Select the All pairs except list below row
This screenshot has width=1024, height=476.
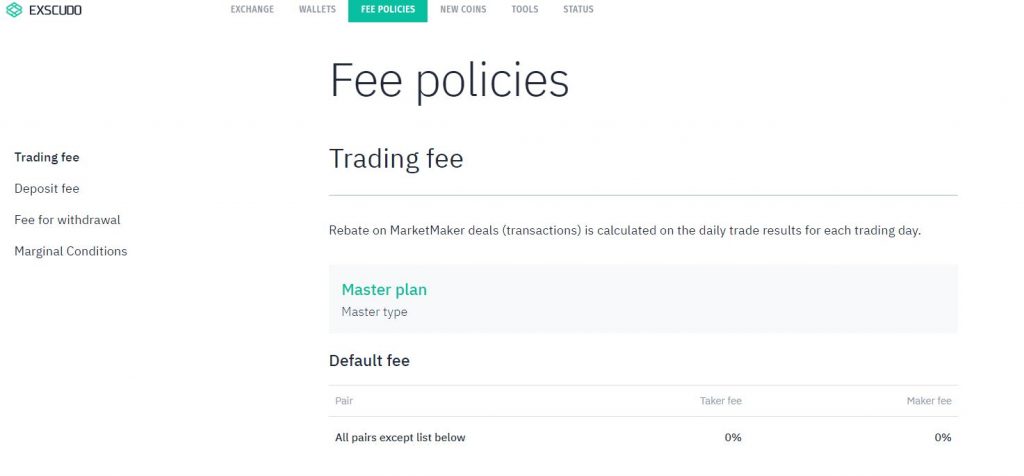tap(643, 437)
